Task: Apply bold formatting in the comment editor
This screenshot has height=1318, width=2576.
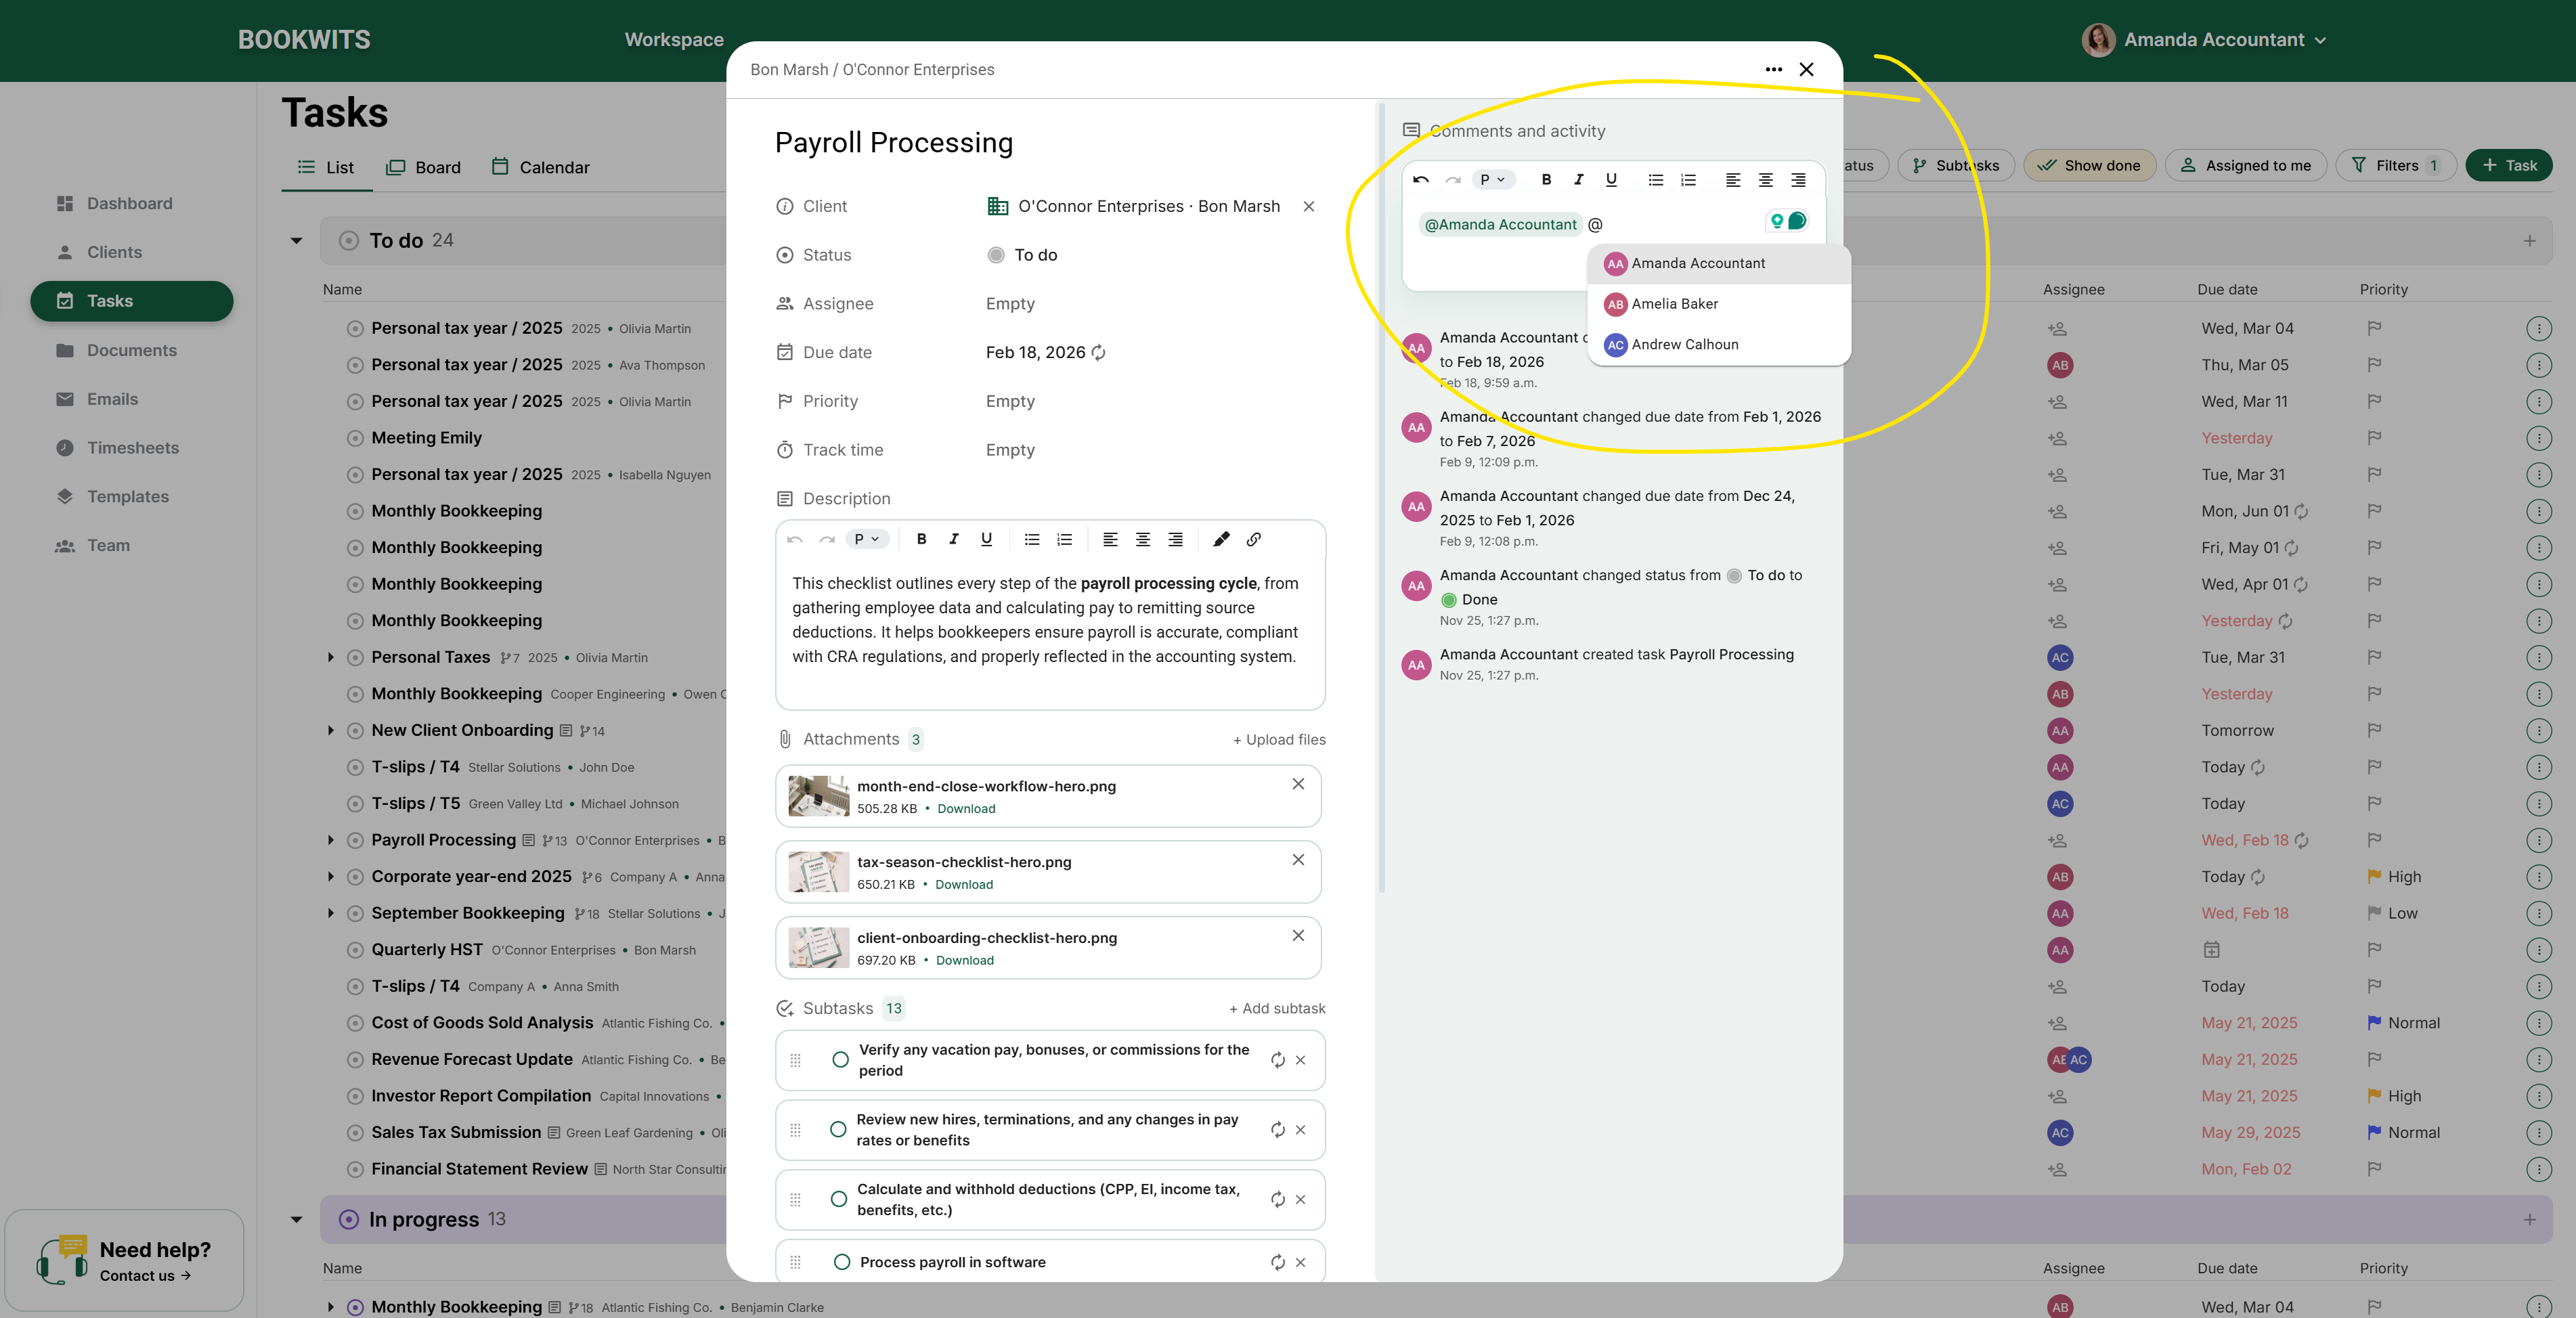Action: (x=1546, y=180)
